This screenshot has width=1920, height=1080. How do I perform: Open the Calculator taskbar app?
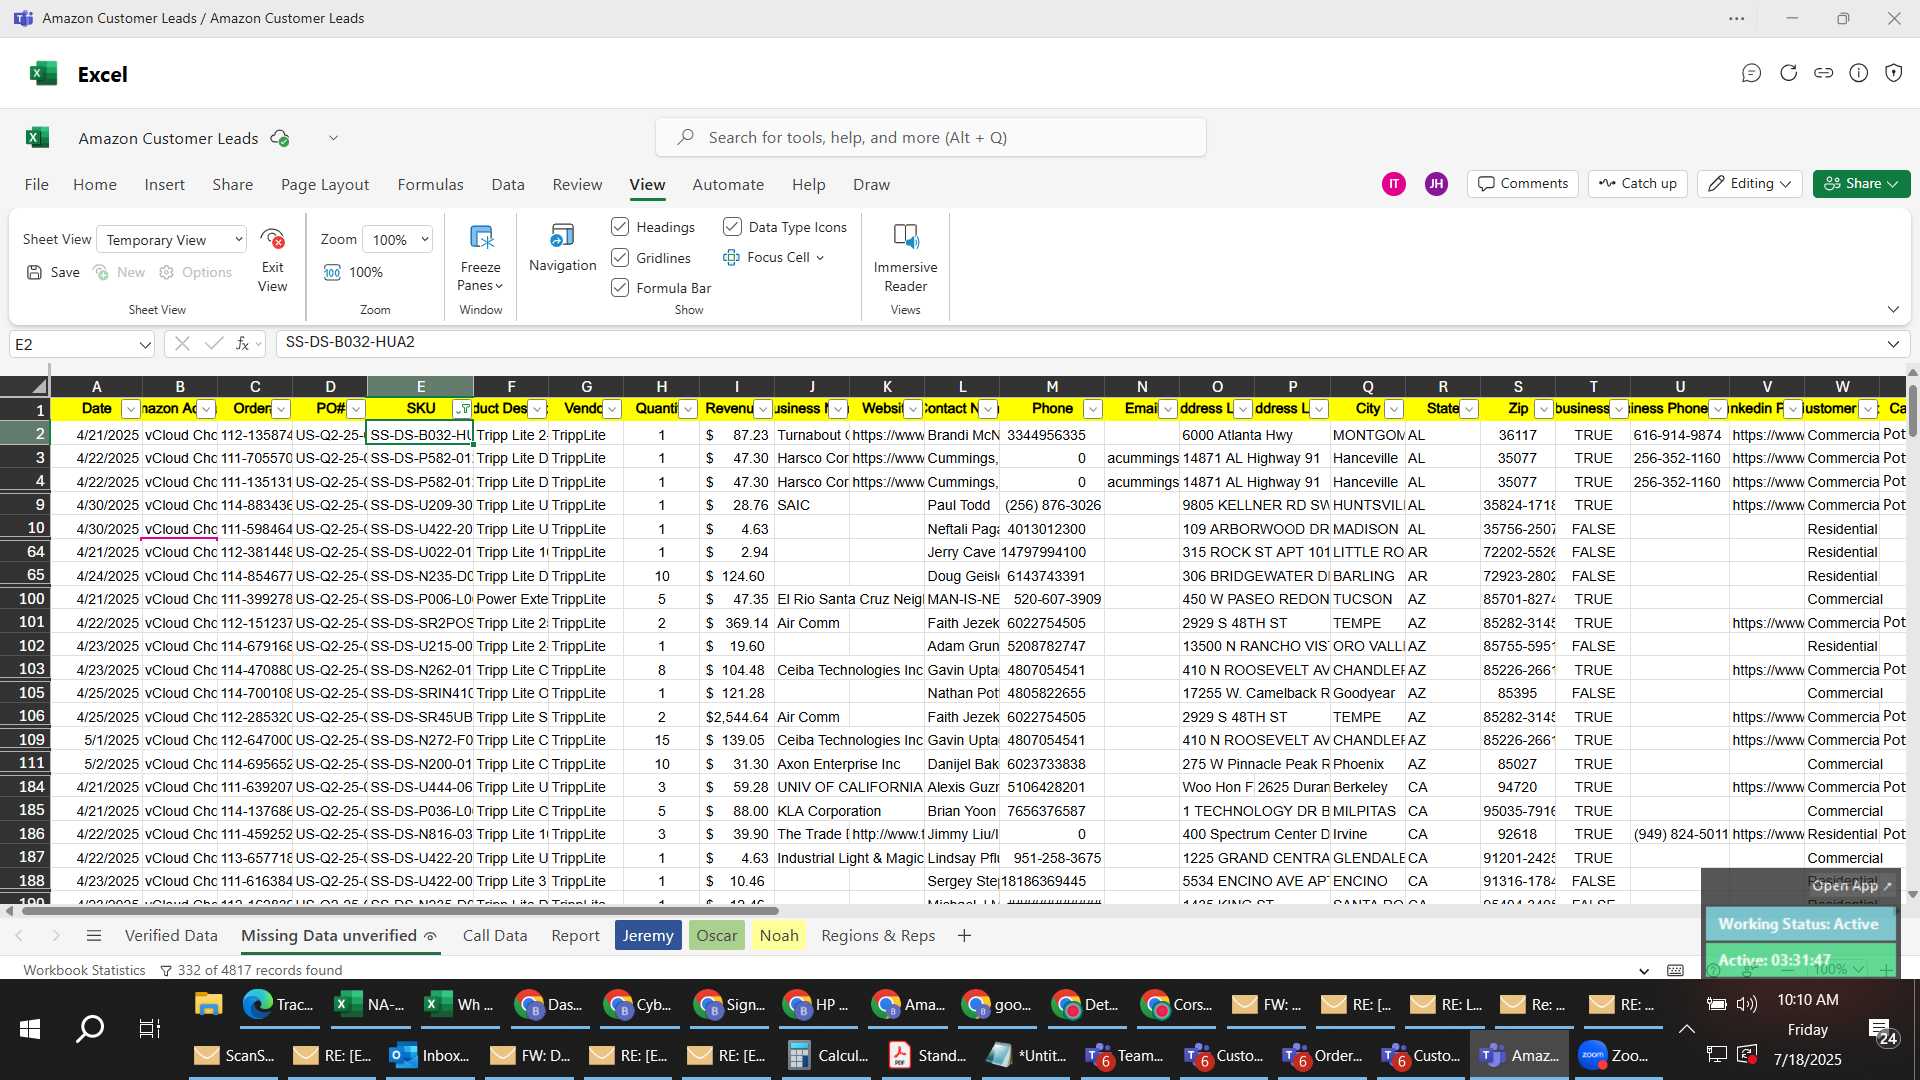pos(828,1055)
